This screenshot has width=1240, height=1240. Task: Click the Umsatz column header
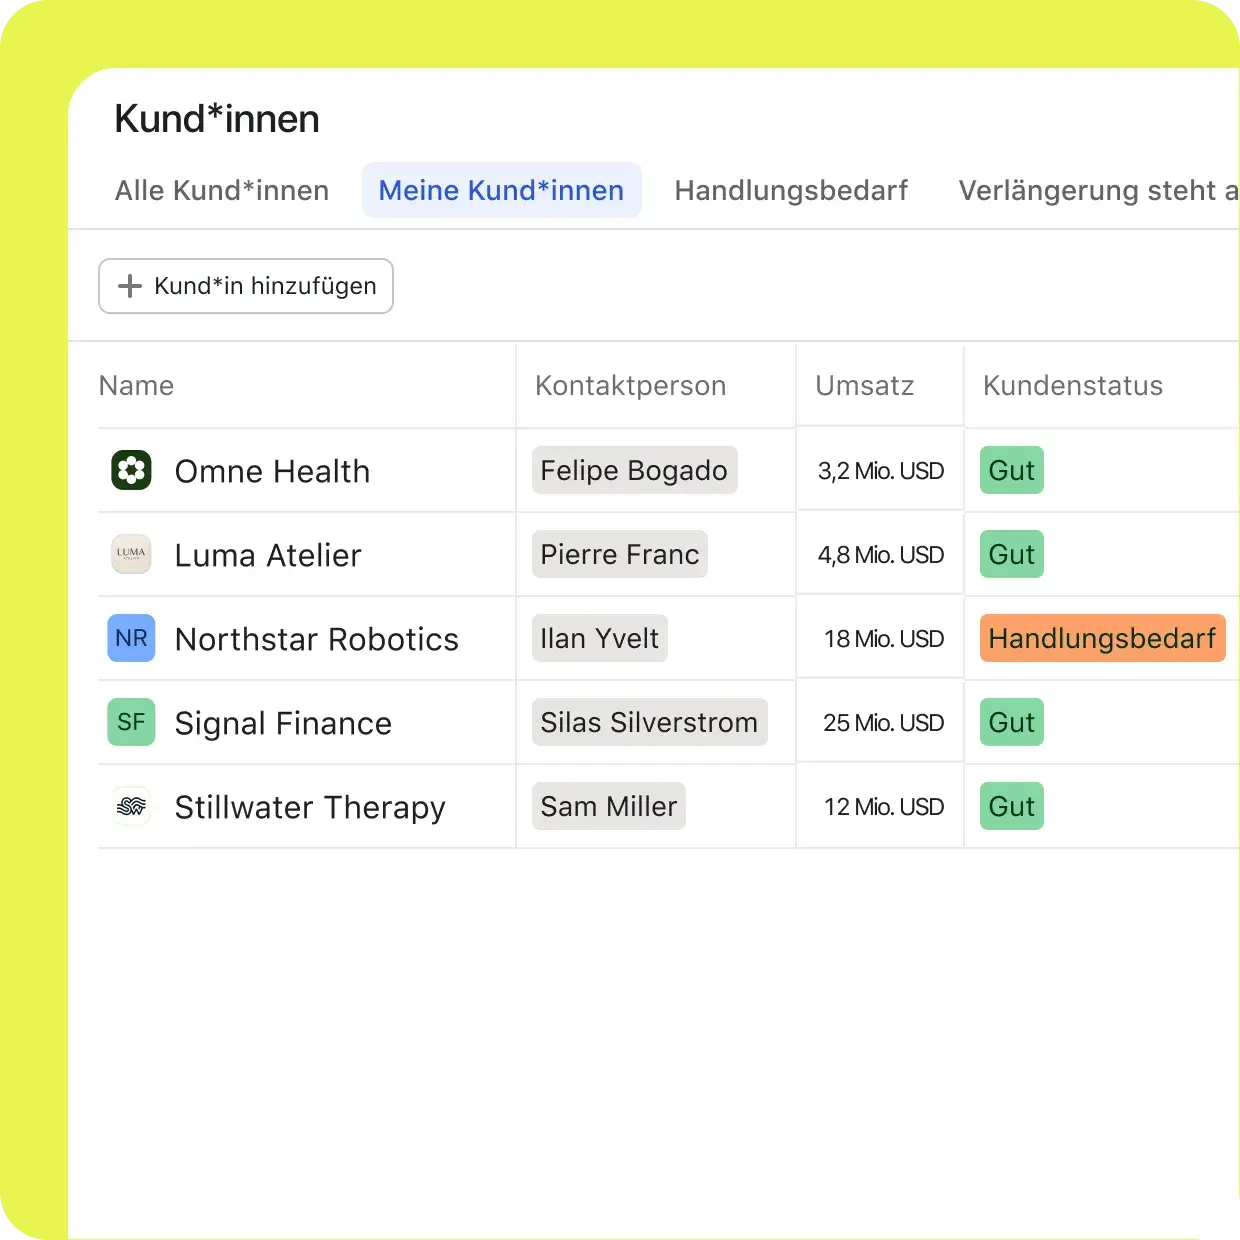(x=865, y=386)
